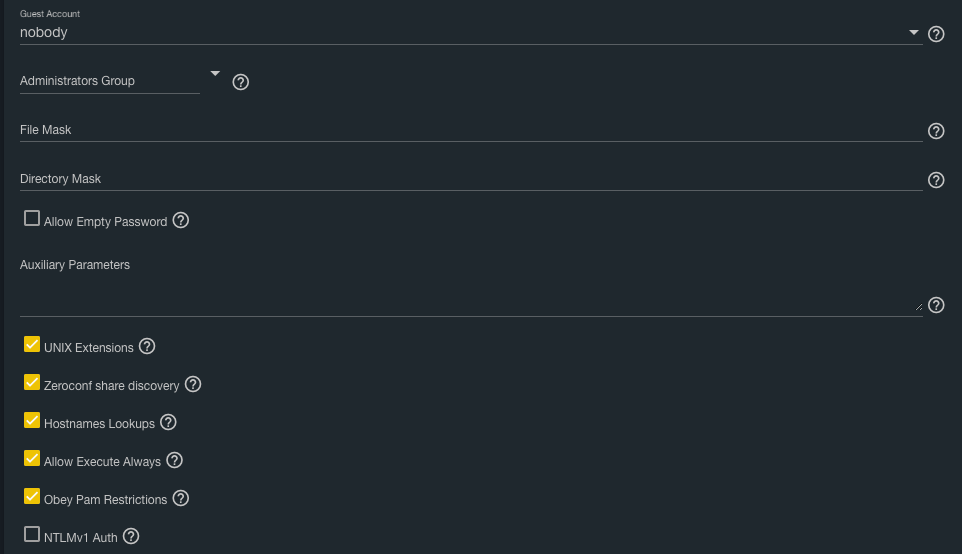
Task: Click into the File Mask field
Action: [470, 130]
